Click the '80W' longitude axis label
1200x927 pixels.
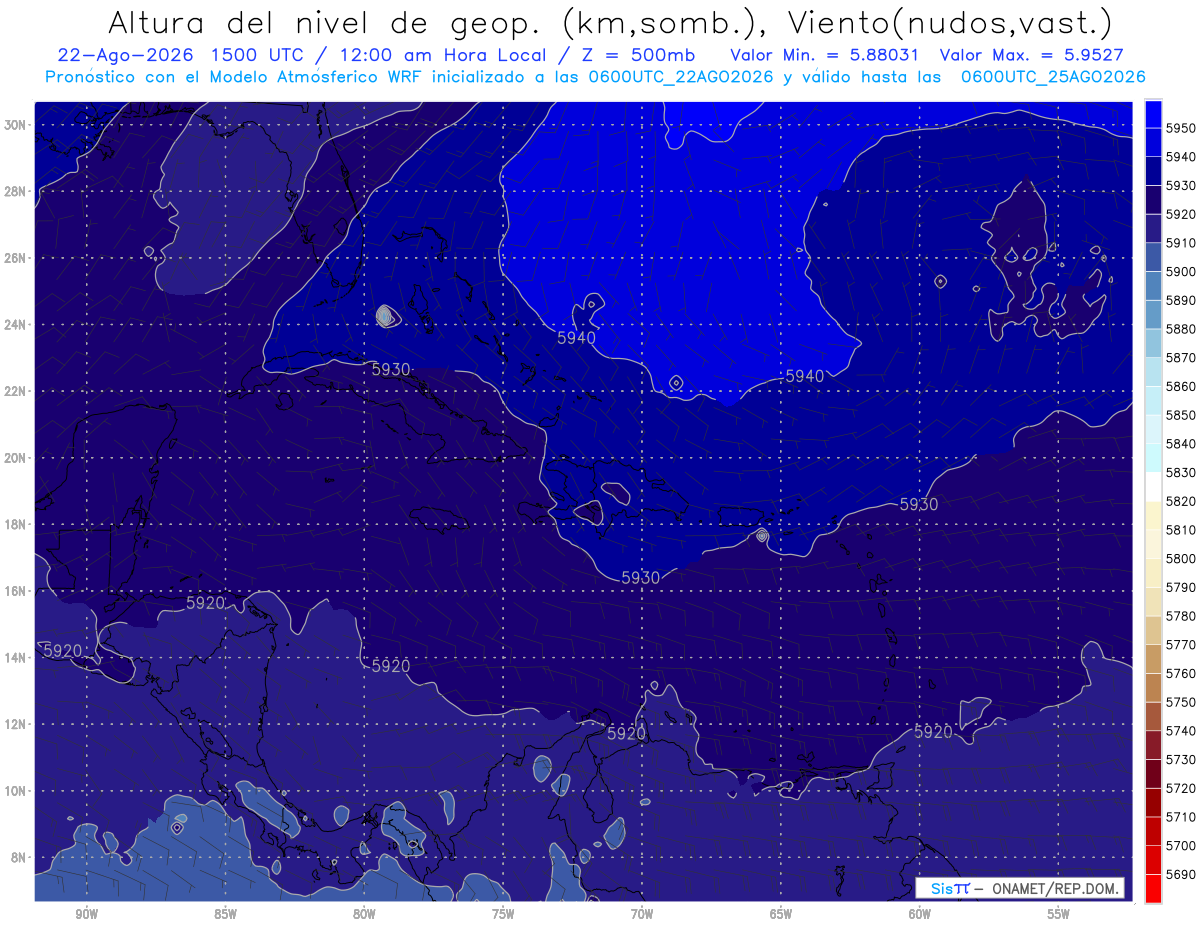(364, 914)
